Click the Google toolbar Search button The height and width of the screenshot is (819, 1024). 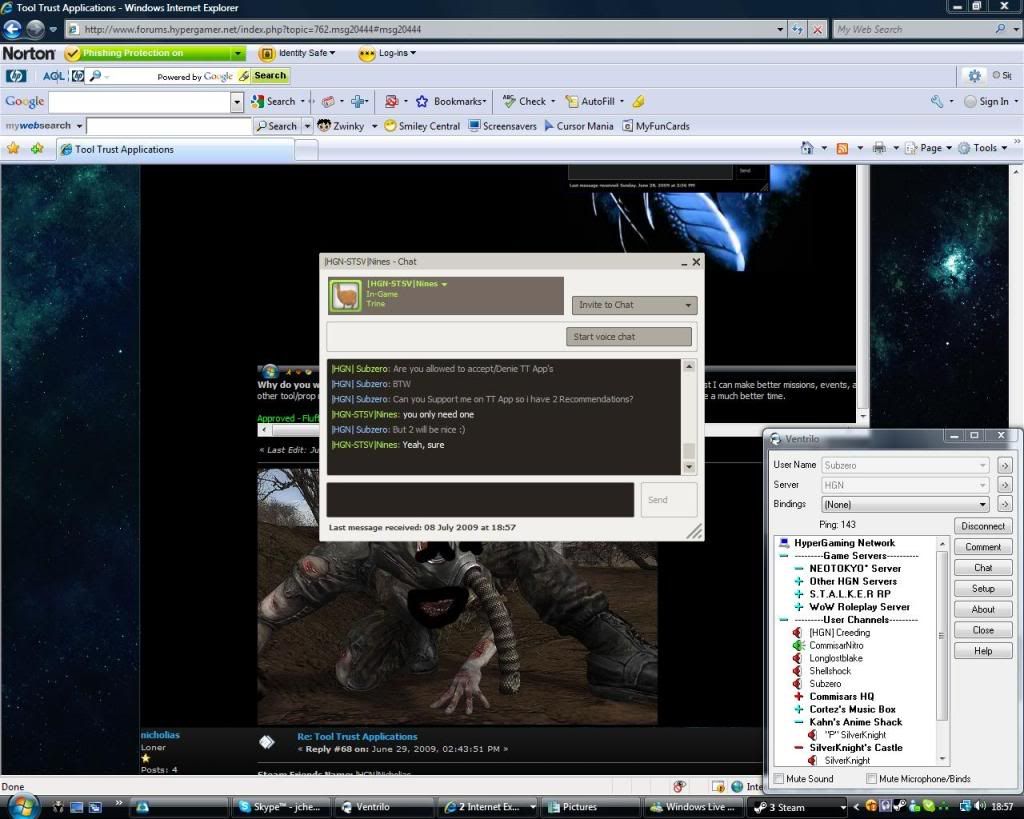[274, 101]
